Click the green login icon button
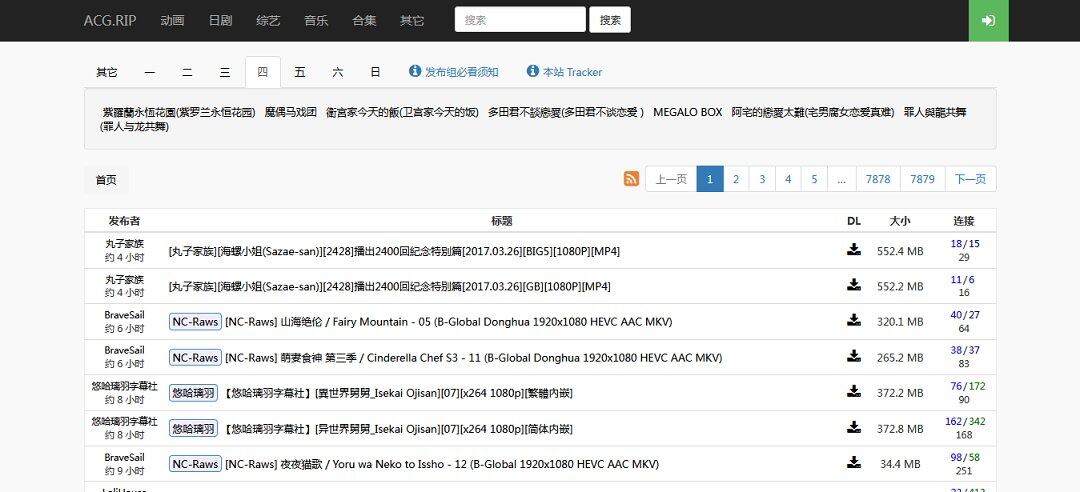This screenshot has width=1080, height=492. point(988,21)
